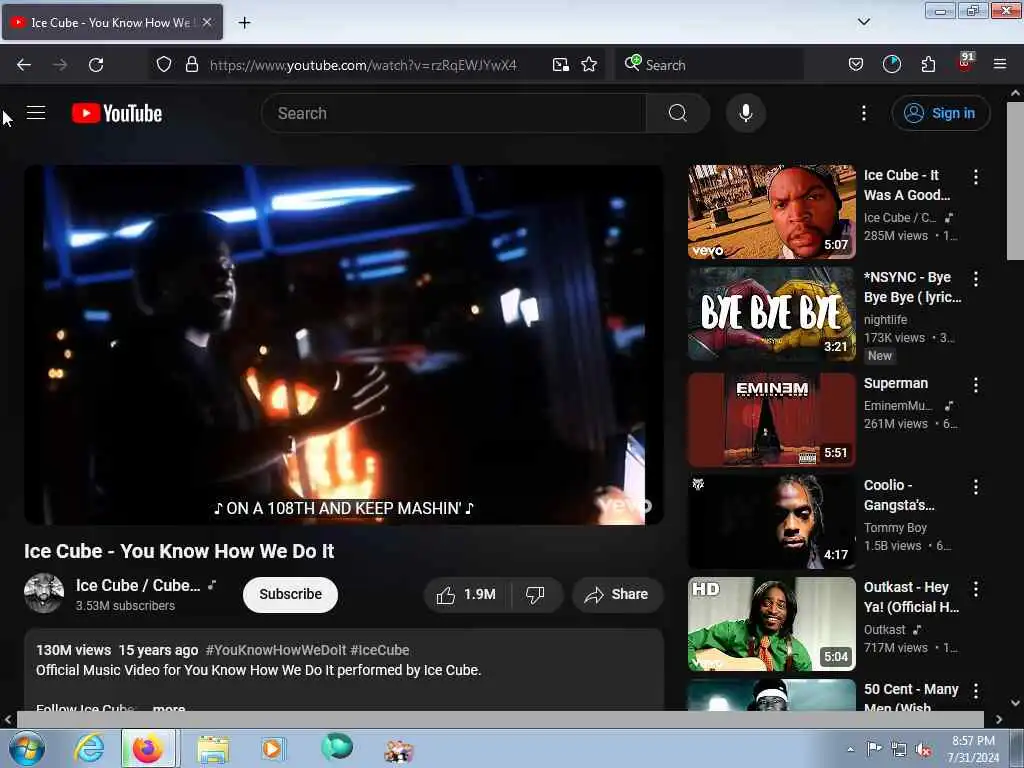Show hidden tray icons arrow
Viewport: 1024px width, 768px height.
coord(850,749)
